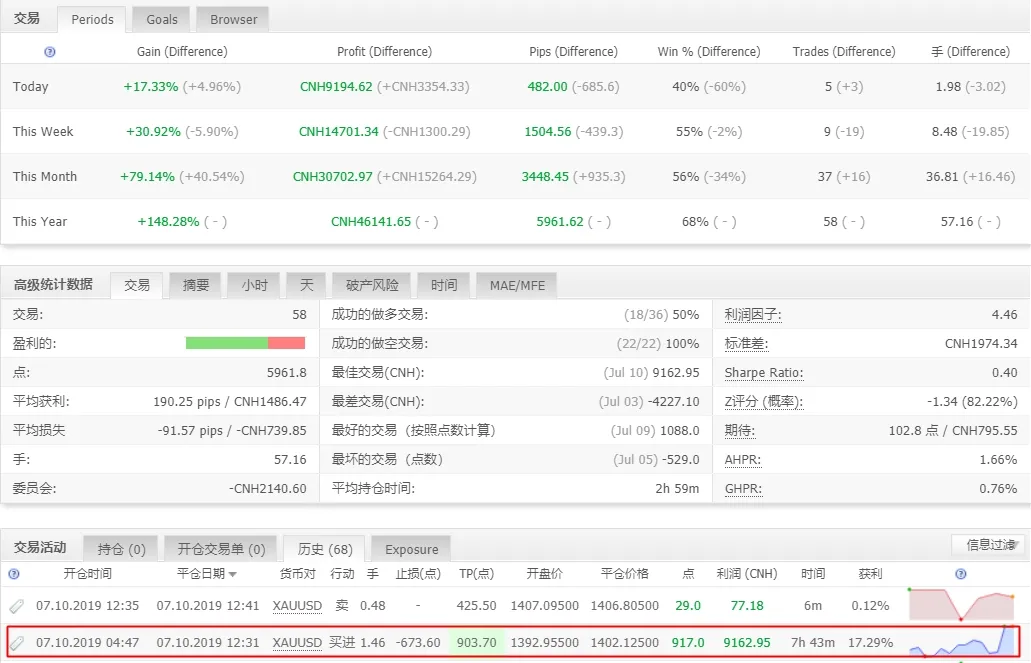The width and height of the screenshot is (1031, 663).
Task: Open the 小时 statistics tab
Action: tap(254, 285)
